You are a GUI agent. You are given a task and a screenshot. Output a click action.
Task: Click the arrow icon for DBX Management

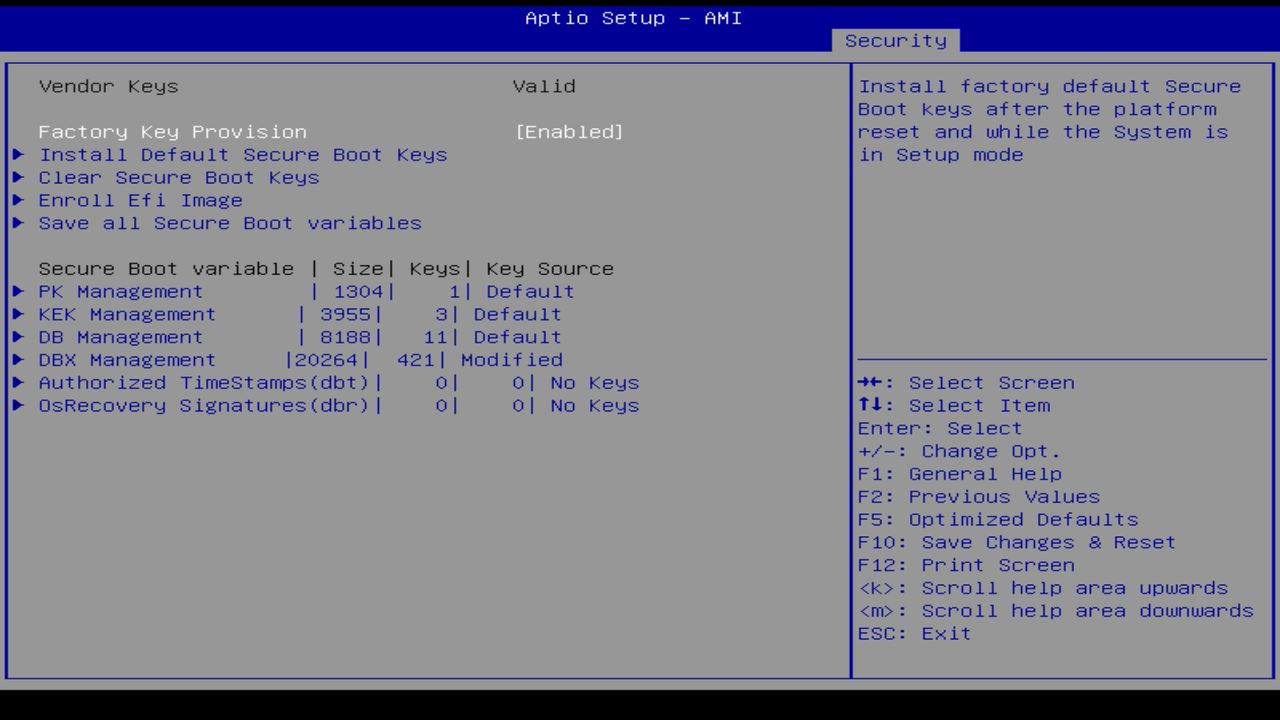[x=18, y=359]
